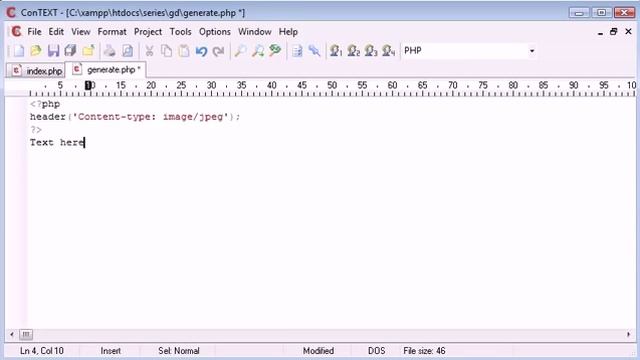This screenshot has width=640, height=360.
Task: Minimize the inner document window
Action: [x=600, y=32]
